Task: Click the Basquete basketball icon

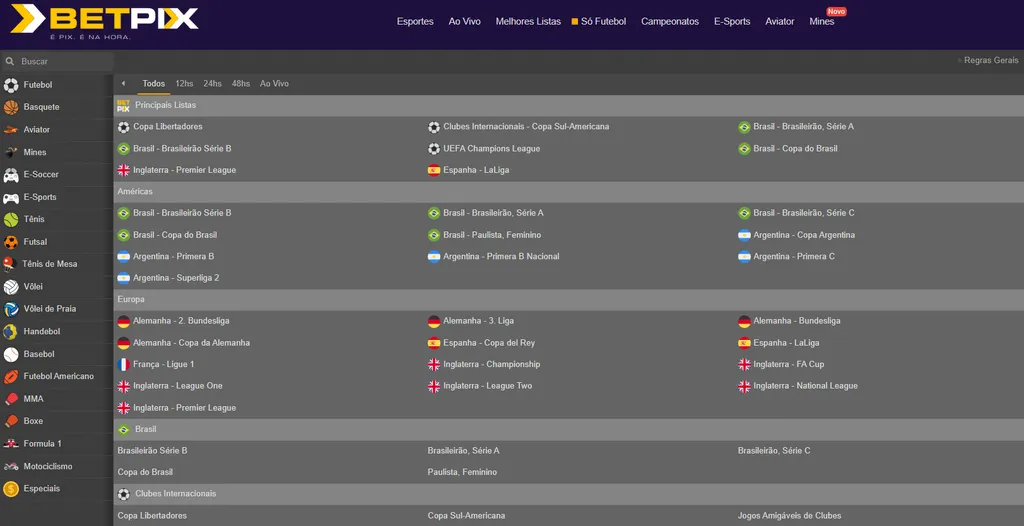Action: [x=11, y=107]
